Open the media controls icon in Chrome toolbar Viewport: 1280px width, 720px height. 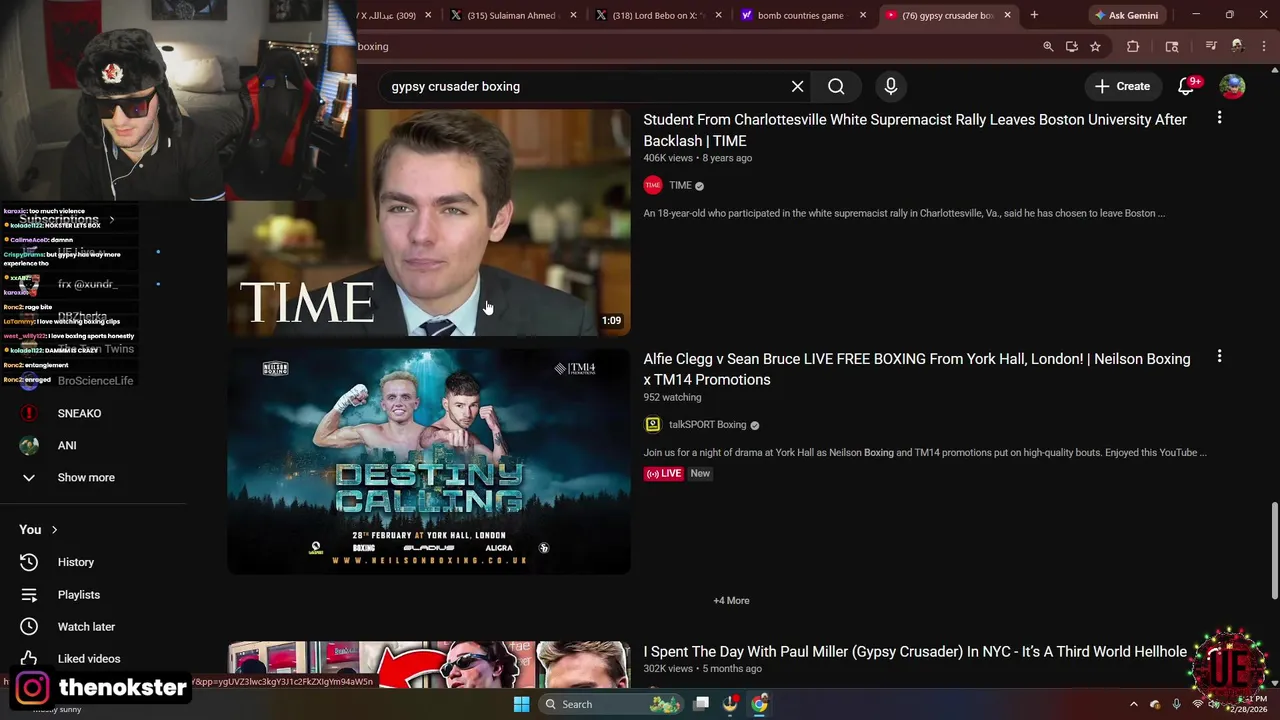pyautogui.click(x=1211, y=46)
